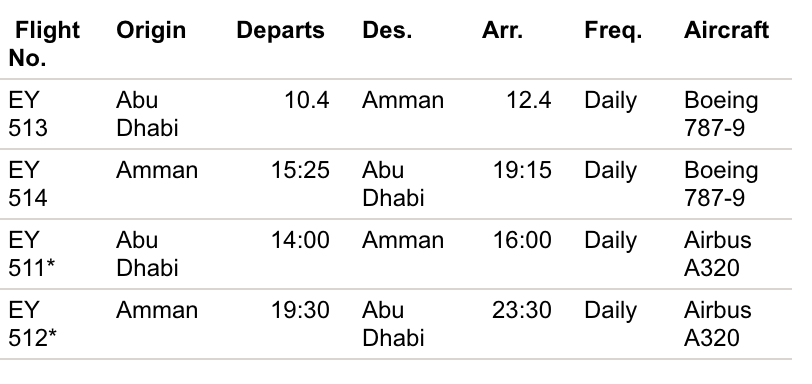Select the 10.4 departure time cell

pos(307,100)
